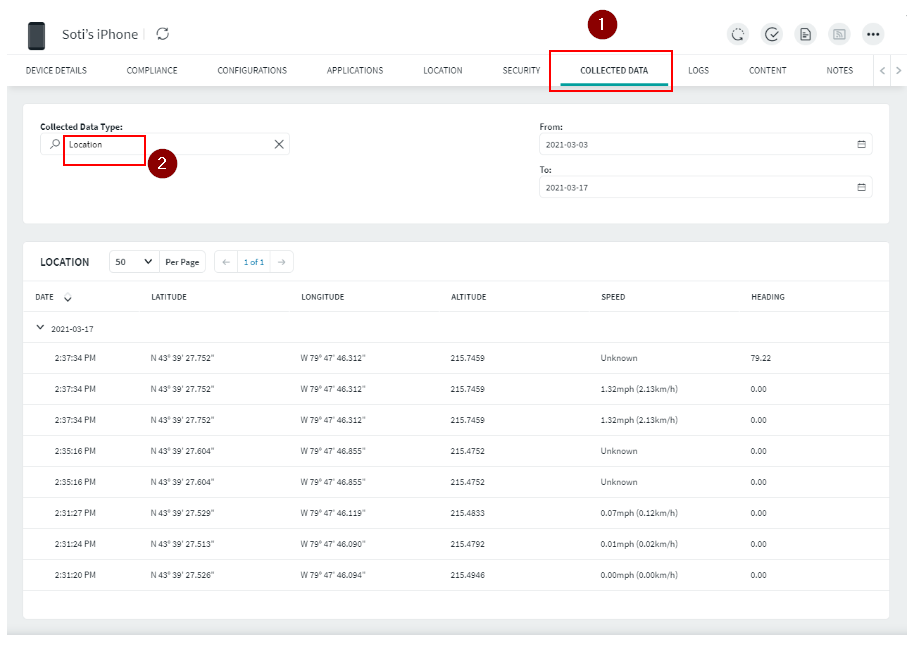This screenshot has height=646, width=919.
Task: Click the Longitude column header
Action: coord(322,297)
